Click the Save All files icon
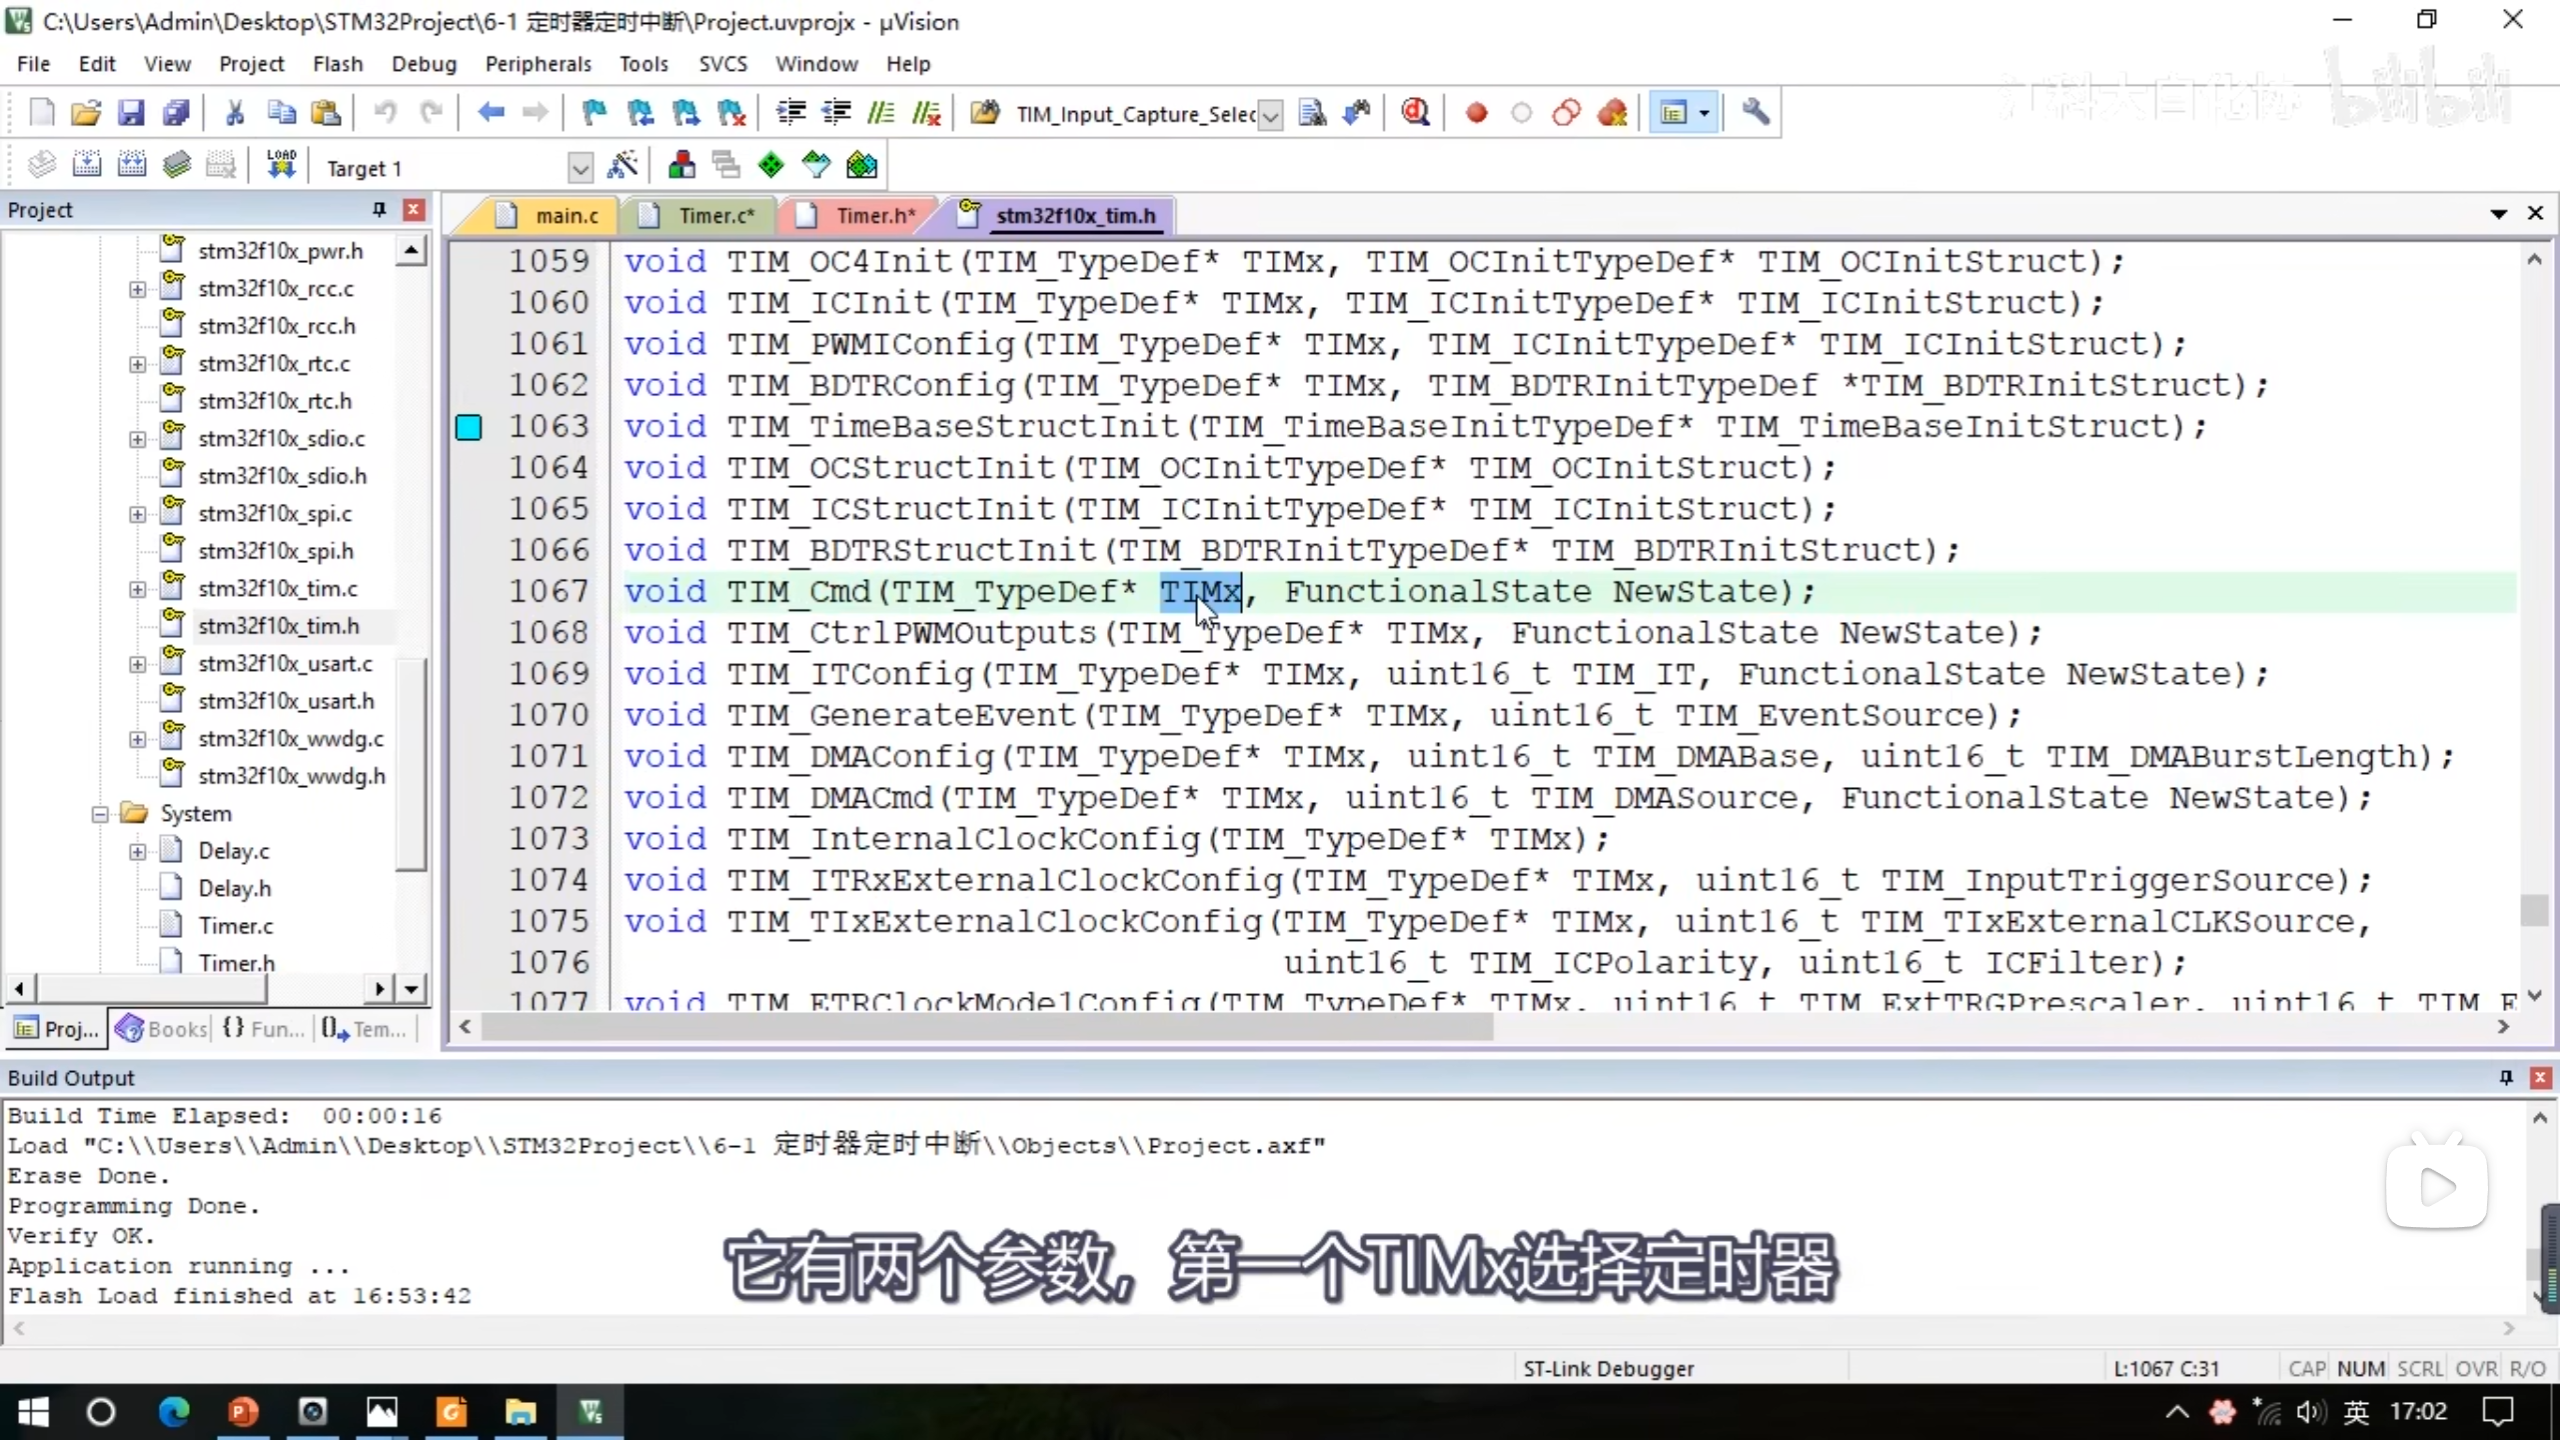This screenshot has height=1440, width=2560. pyautogui.click(x=176, y=113)
